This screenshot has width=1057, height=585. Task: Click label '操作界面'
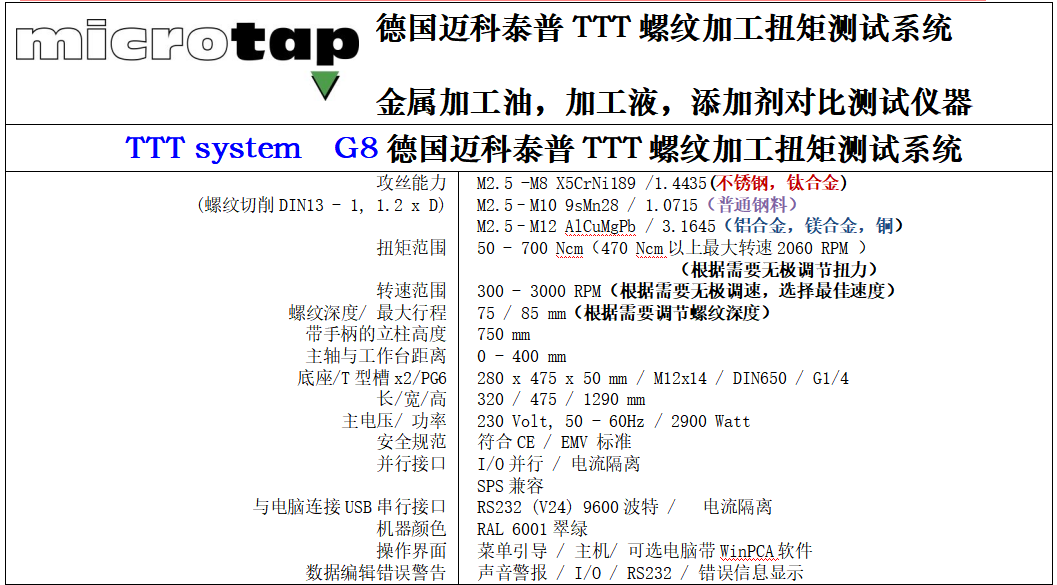(x=411, y=551)
